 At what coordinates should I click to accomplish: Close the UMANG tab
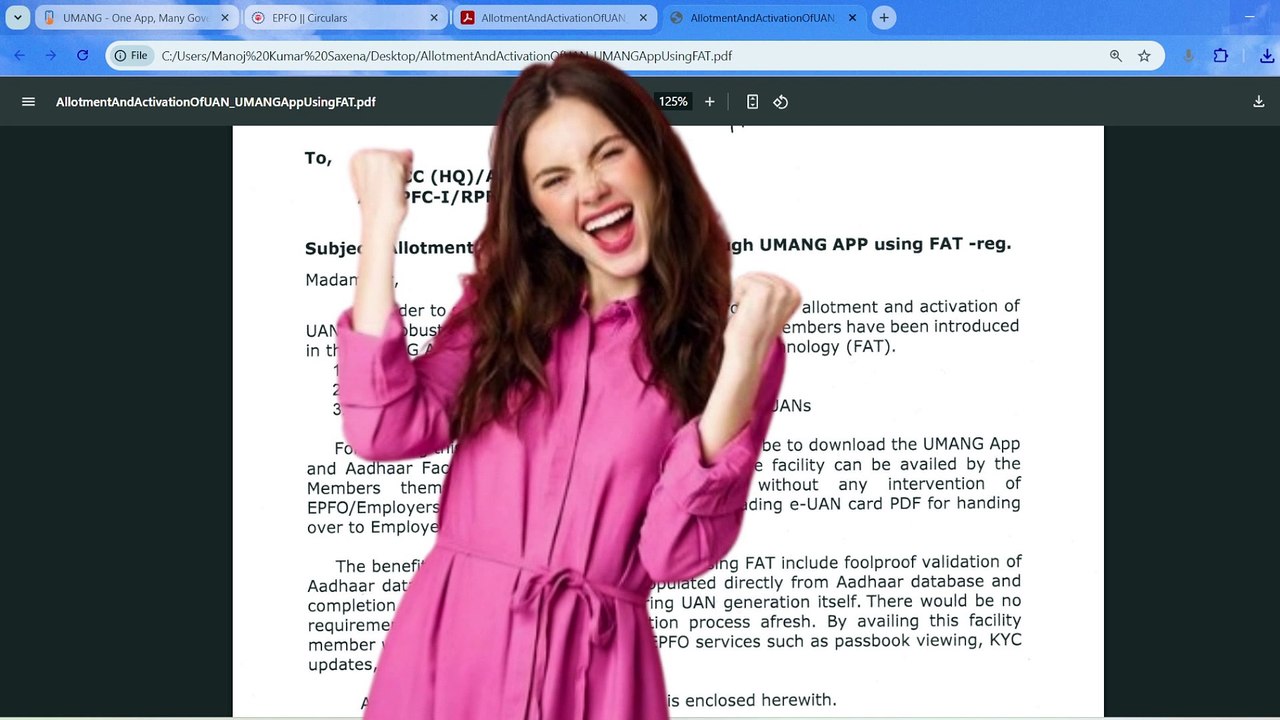click(225, 18)
